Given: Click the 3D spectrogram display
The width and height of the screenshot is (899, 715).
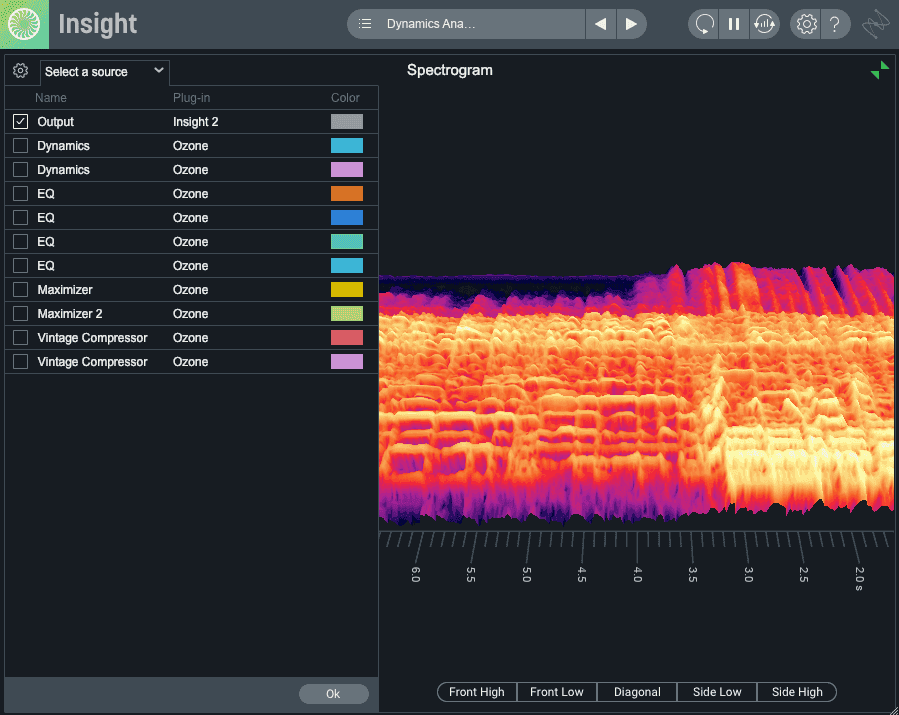Looking at the screenshot, I should click(636, 393).
